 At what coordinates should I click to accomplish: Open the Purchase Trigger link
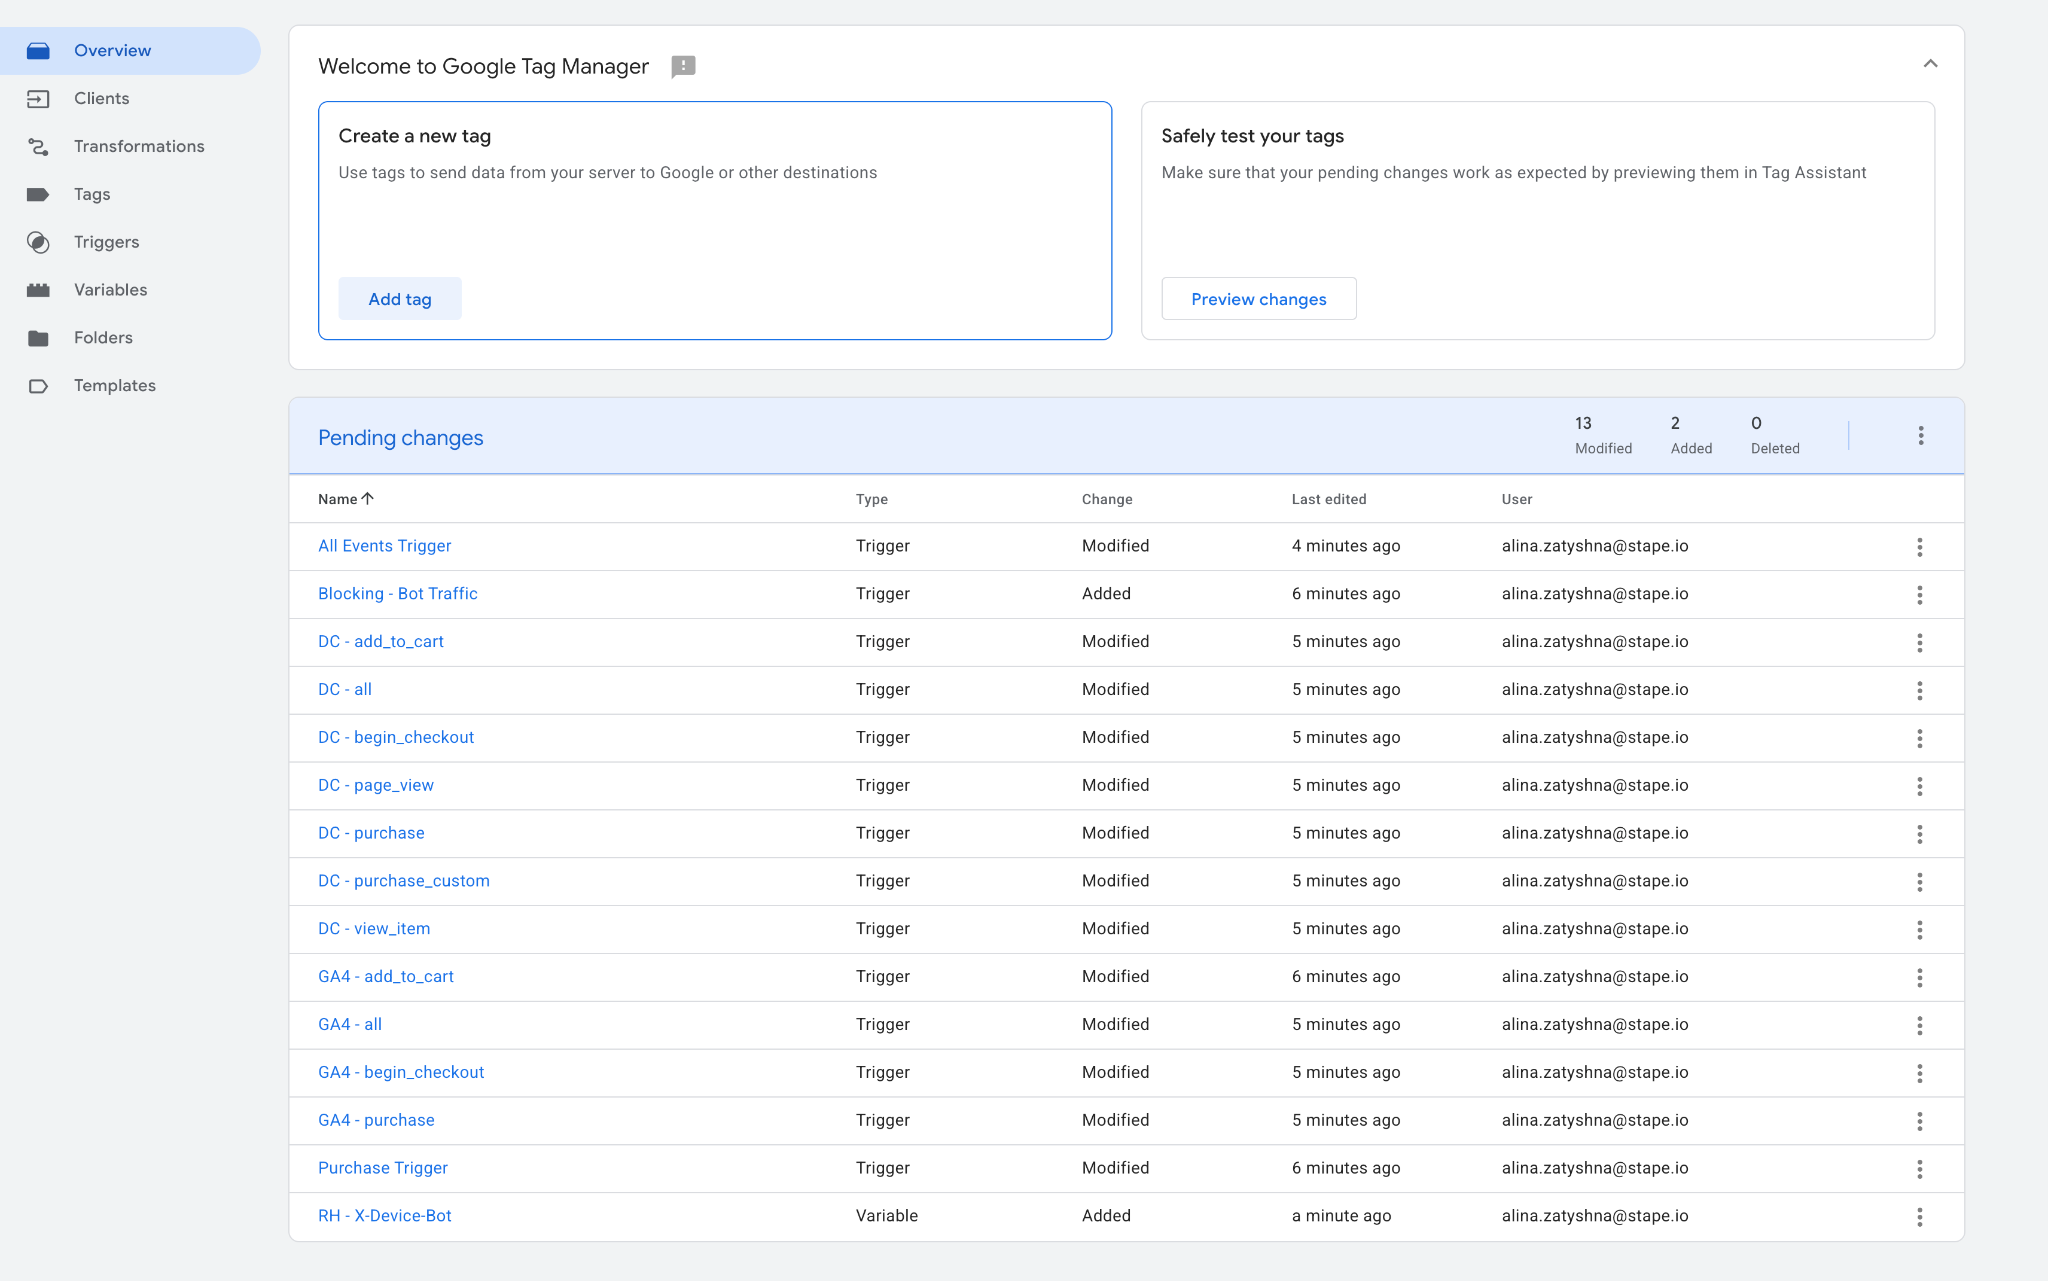pos(383,1168)
